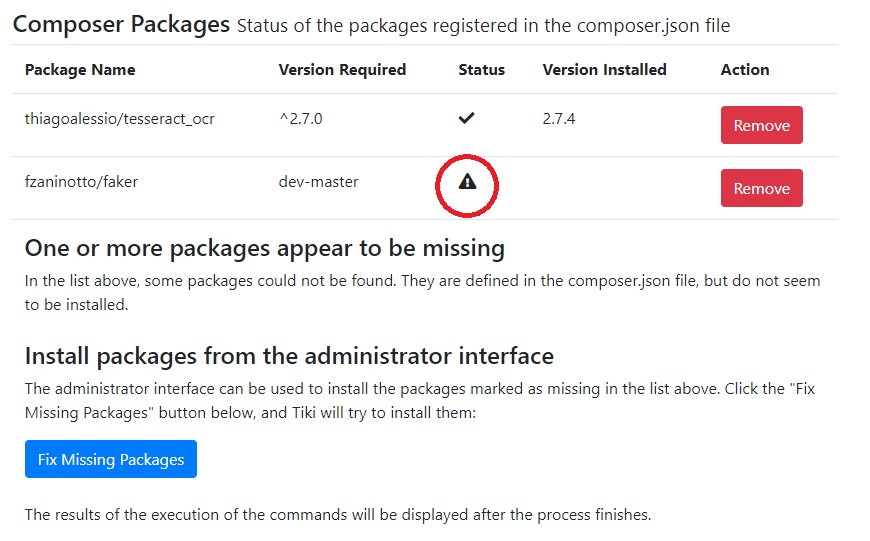The height and width of the screenshot is (541, 870).
Task: Remove the fzaninotto/faker package
Action: point(761,188)
